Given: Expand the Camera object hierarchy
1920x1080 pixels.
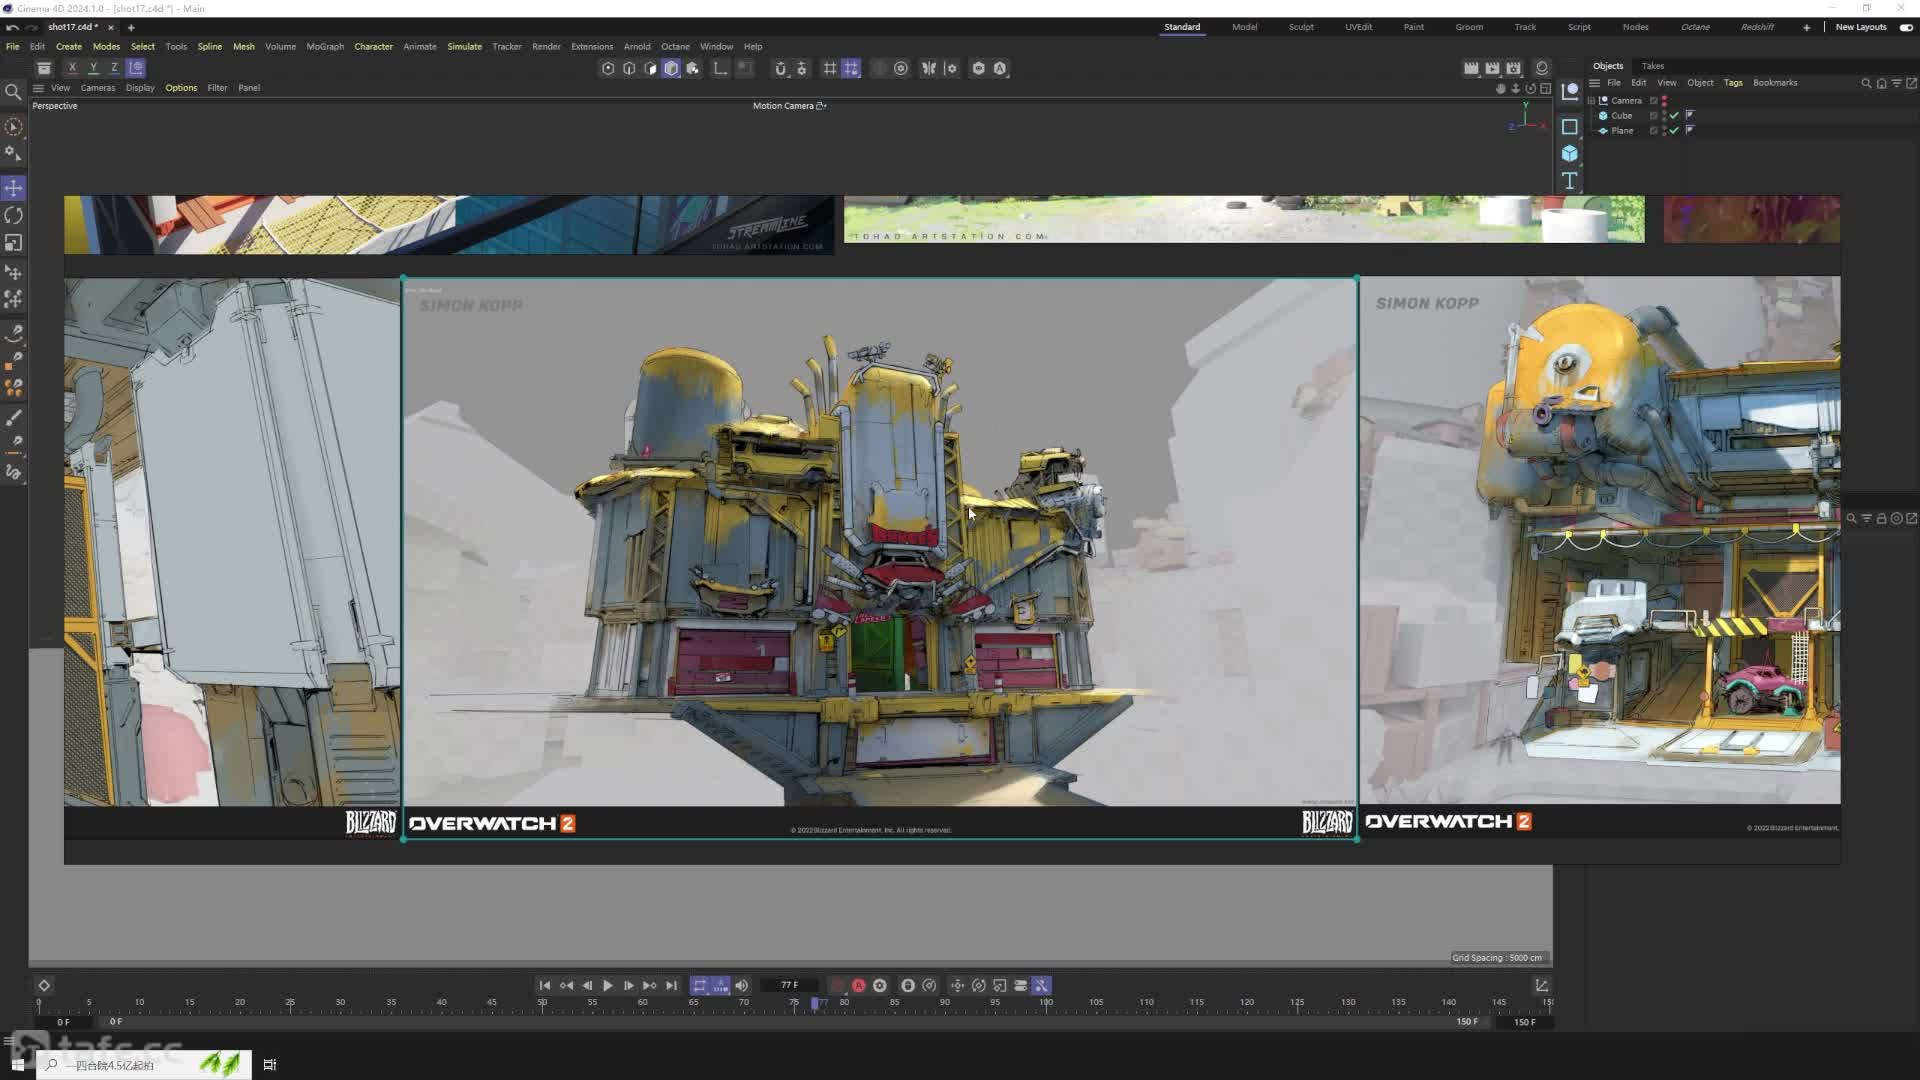Looking at the screenshot, I should (1591, 101).
